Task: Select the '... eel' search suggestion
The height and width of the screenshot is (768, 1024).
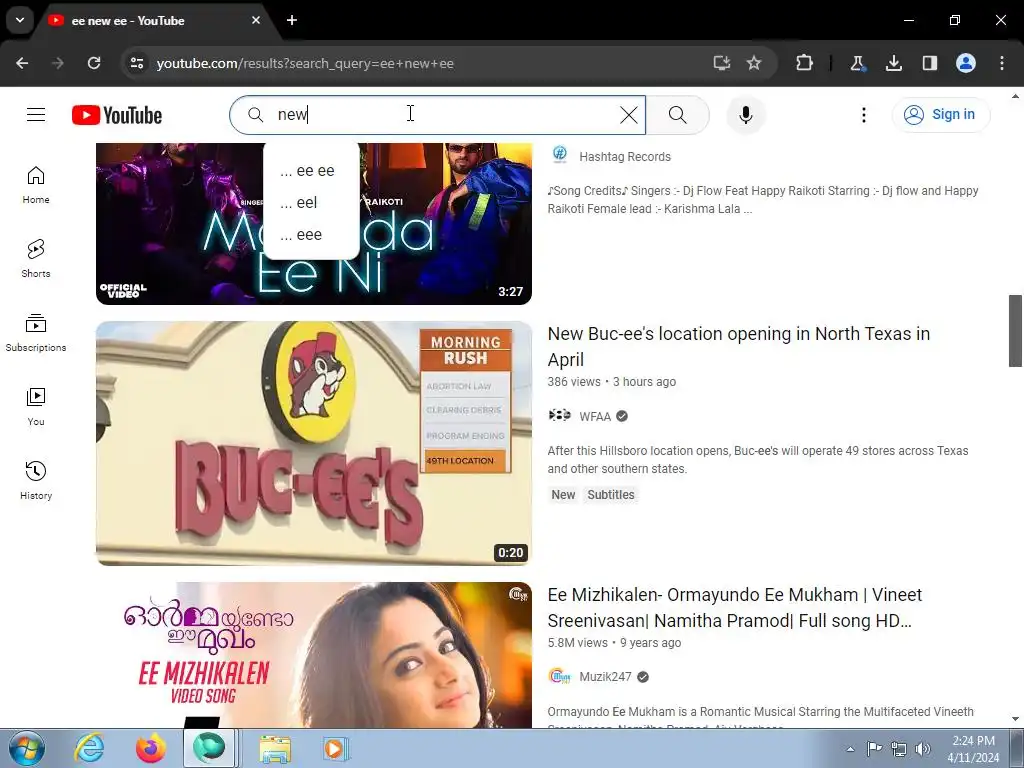Action: click(x=311, y=202)
